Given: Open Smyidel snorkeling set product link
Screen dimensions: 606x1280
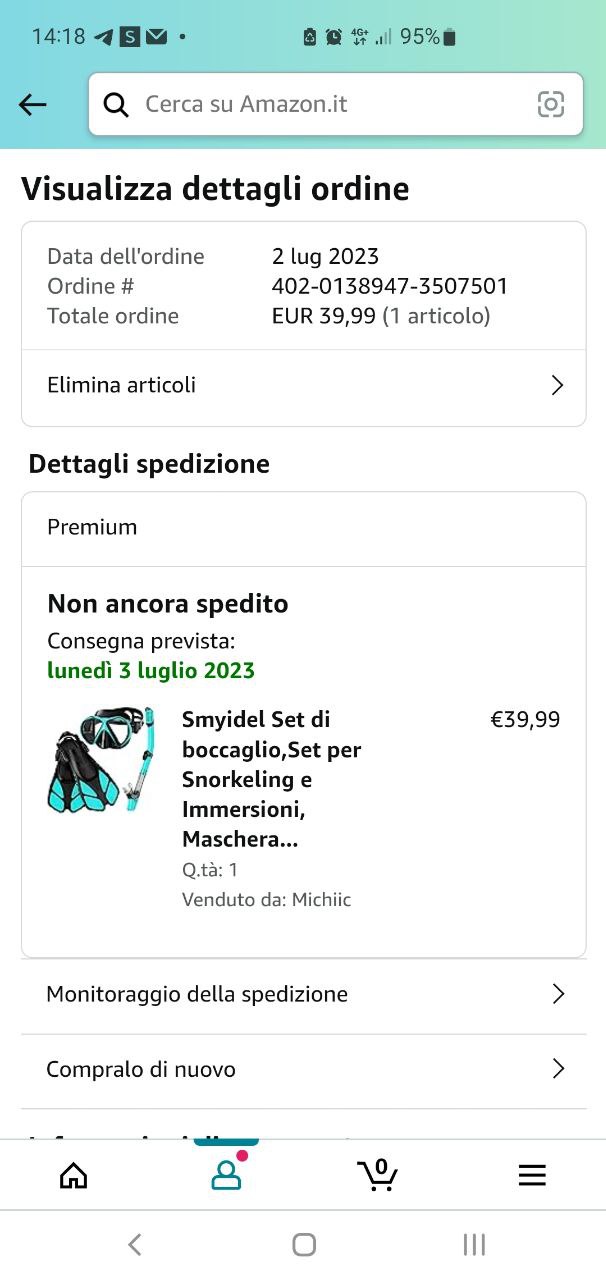Looking at the screenshot, I should click(x=271, y=779).
